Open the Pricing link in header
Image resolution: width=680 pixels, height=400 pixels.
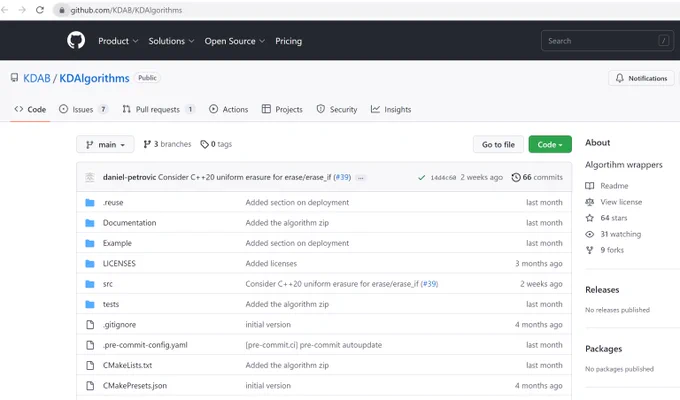click(x=288, y=41)
